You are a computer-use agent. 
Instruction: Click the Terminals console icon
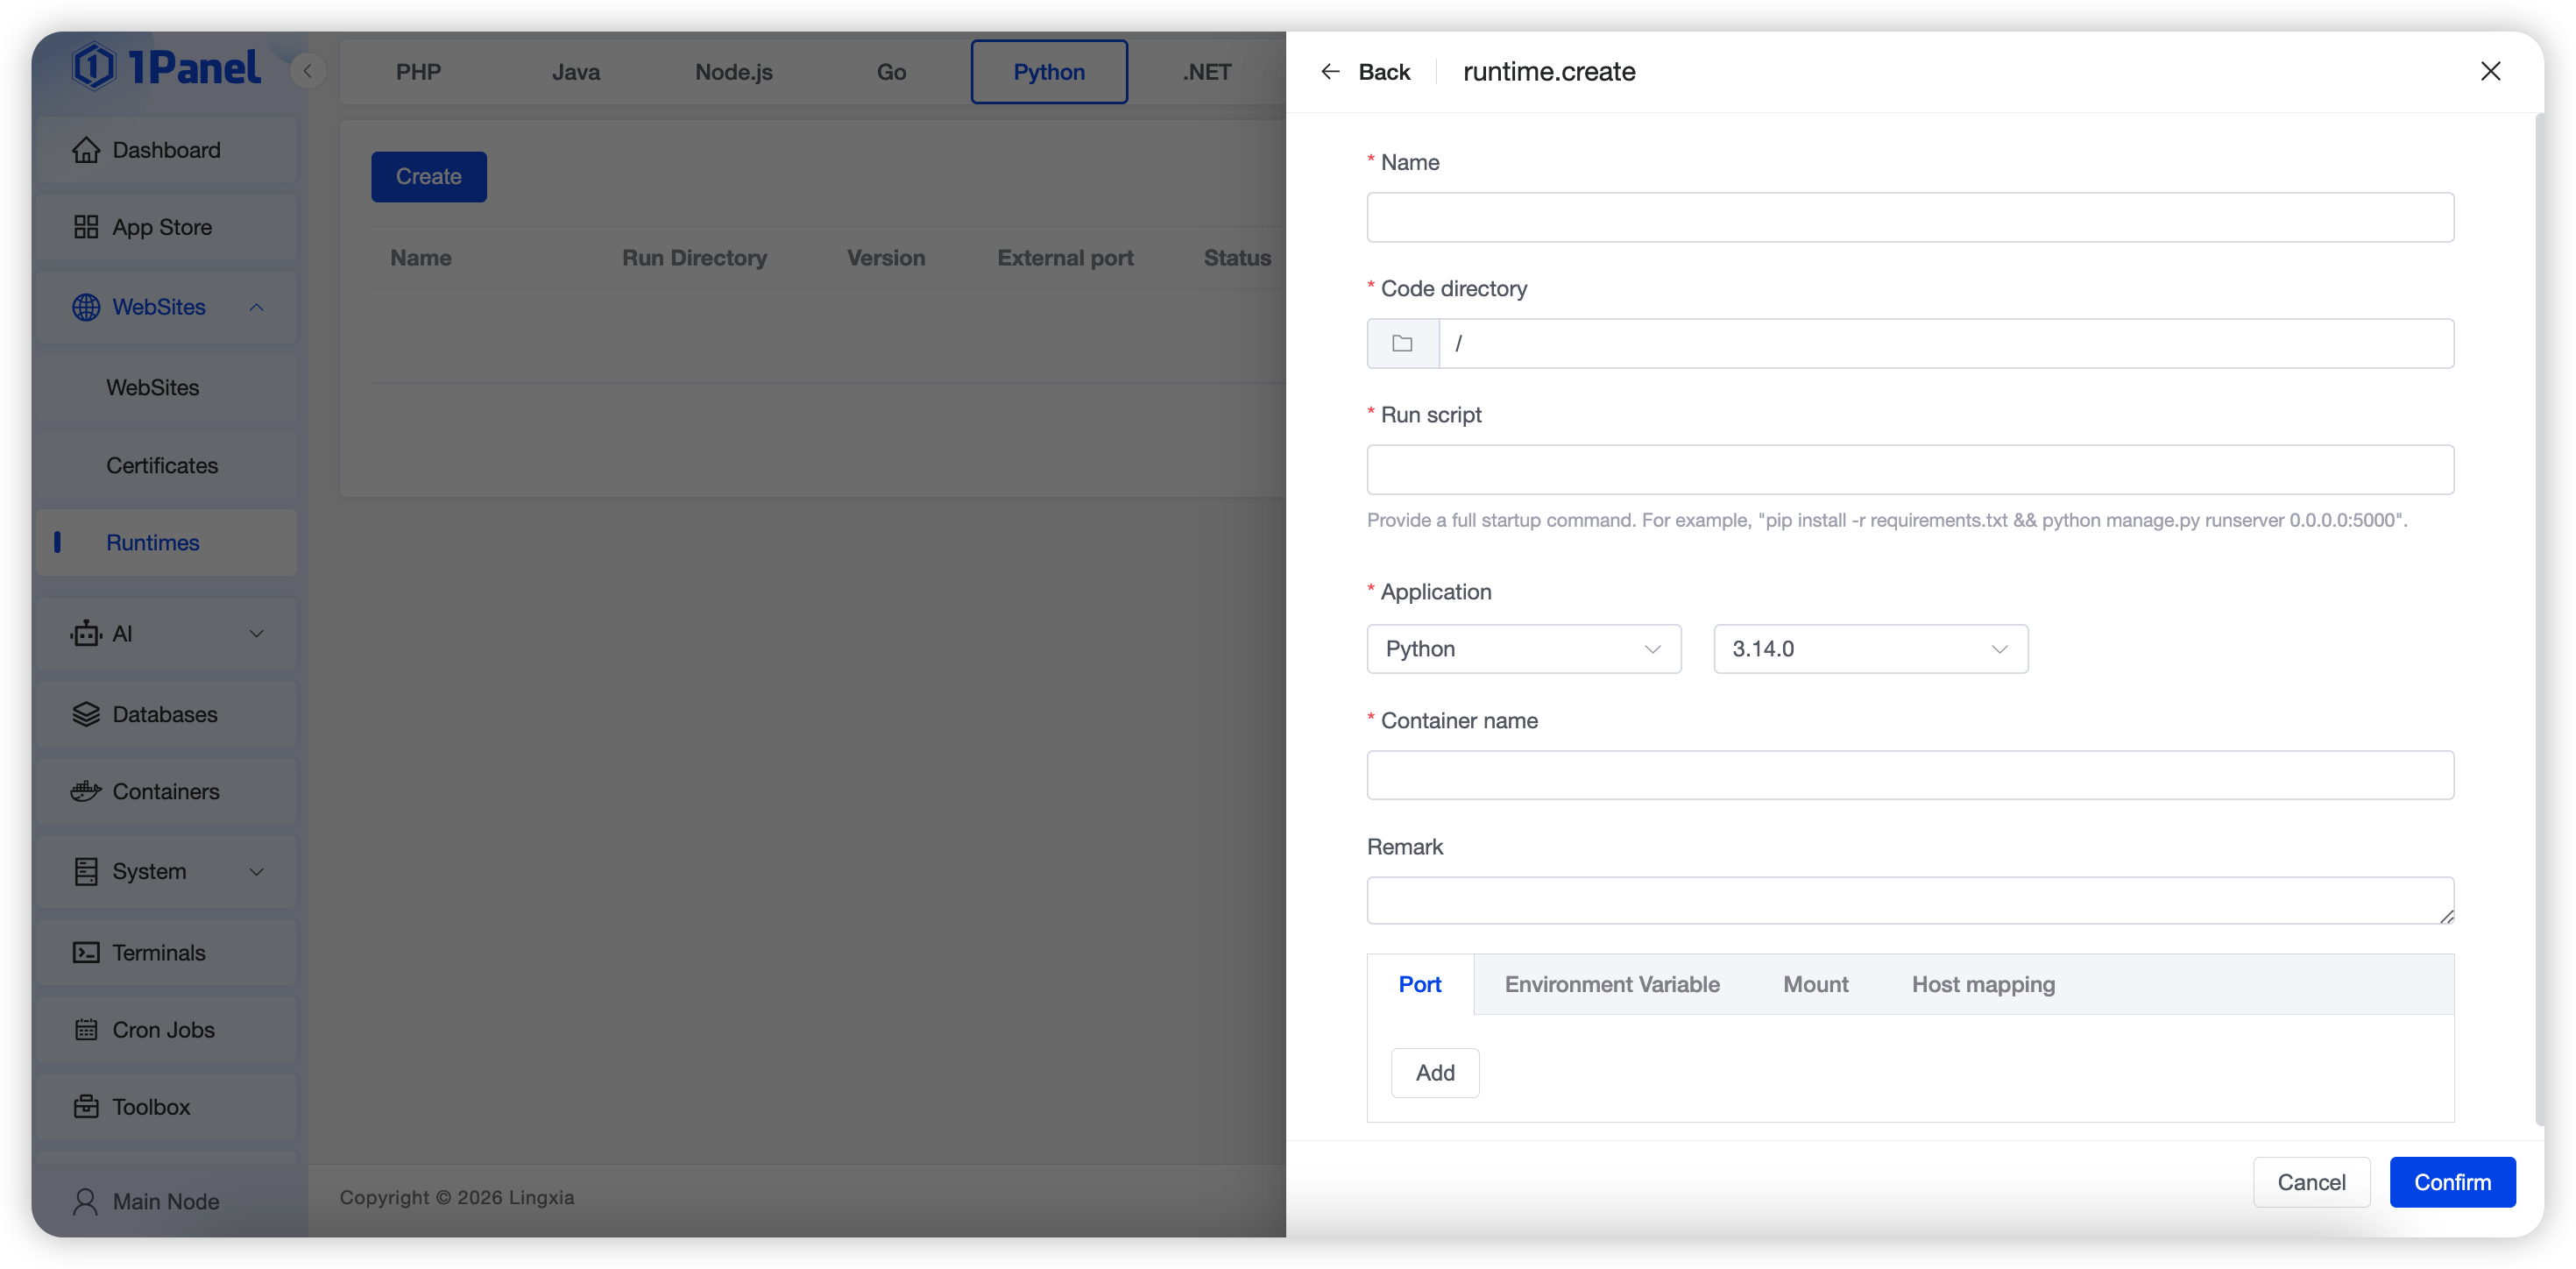pos(86,952)
